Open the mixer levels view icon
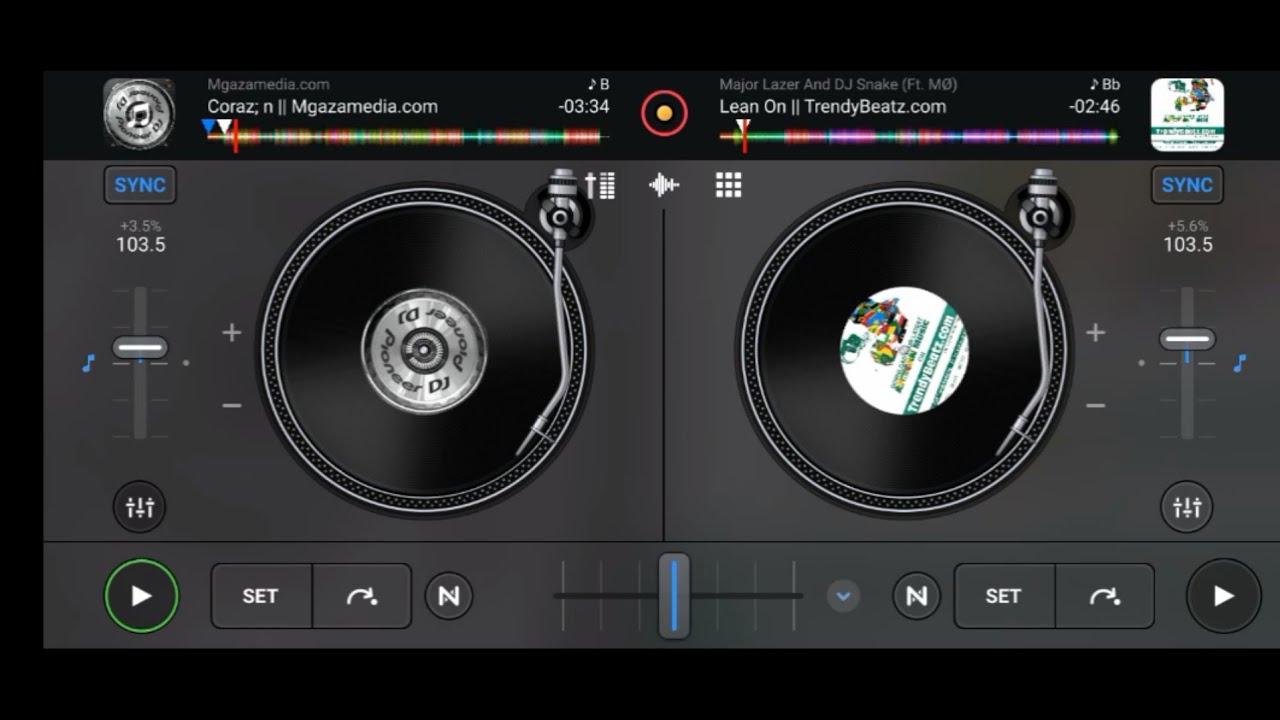Image resolution: width=1280 pixels, height=720 pixels. click(600, 185)
